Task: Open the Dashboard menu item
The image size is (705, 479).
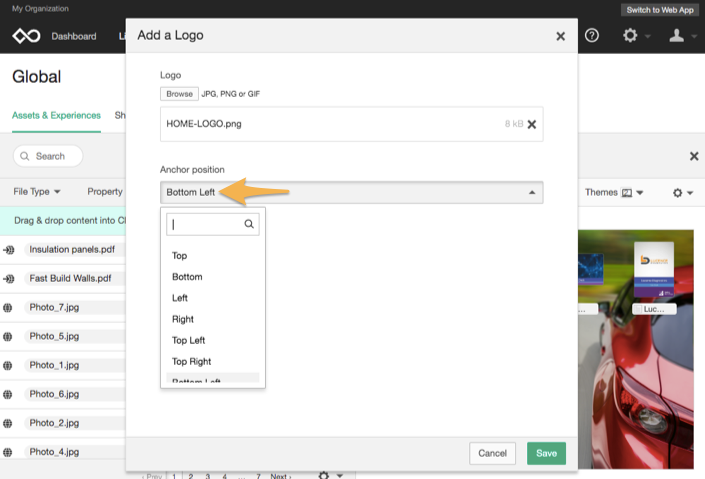Action: pos(74,36)
